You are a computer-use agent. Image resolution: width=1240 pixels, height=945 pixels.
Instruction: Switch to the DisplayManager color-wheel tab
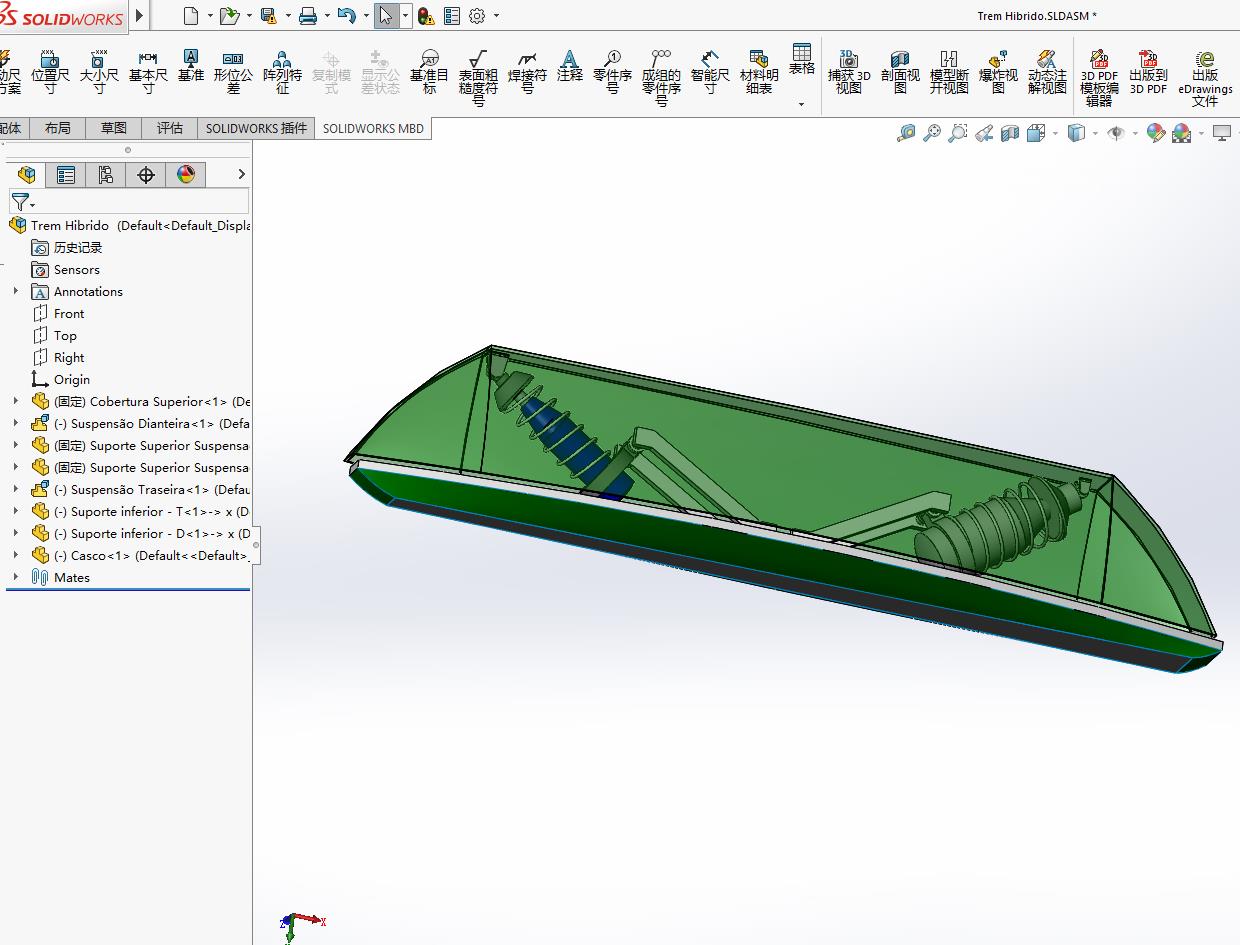click(186, 175)
